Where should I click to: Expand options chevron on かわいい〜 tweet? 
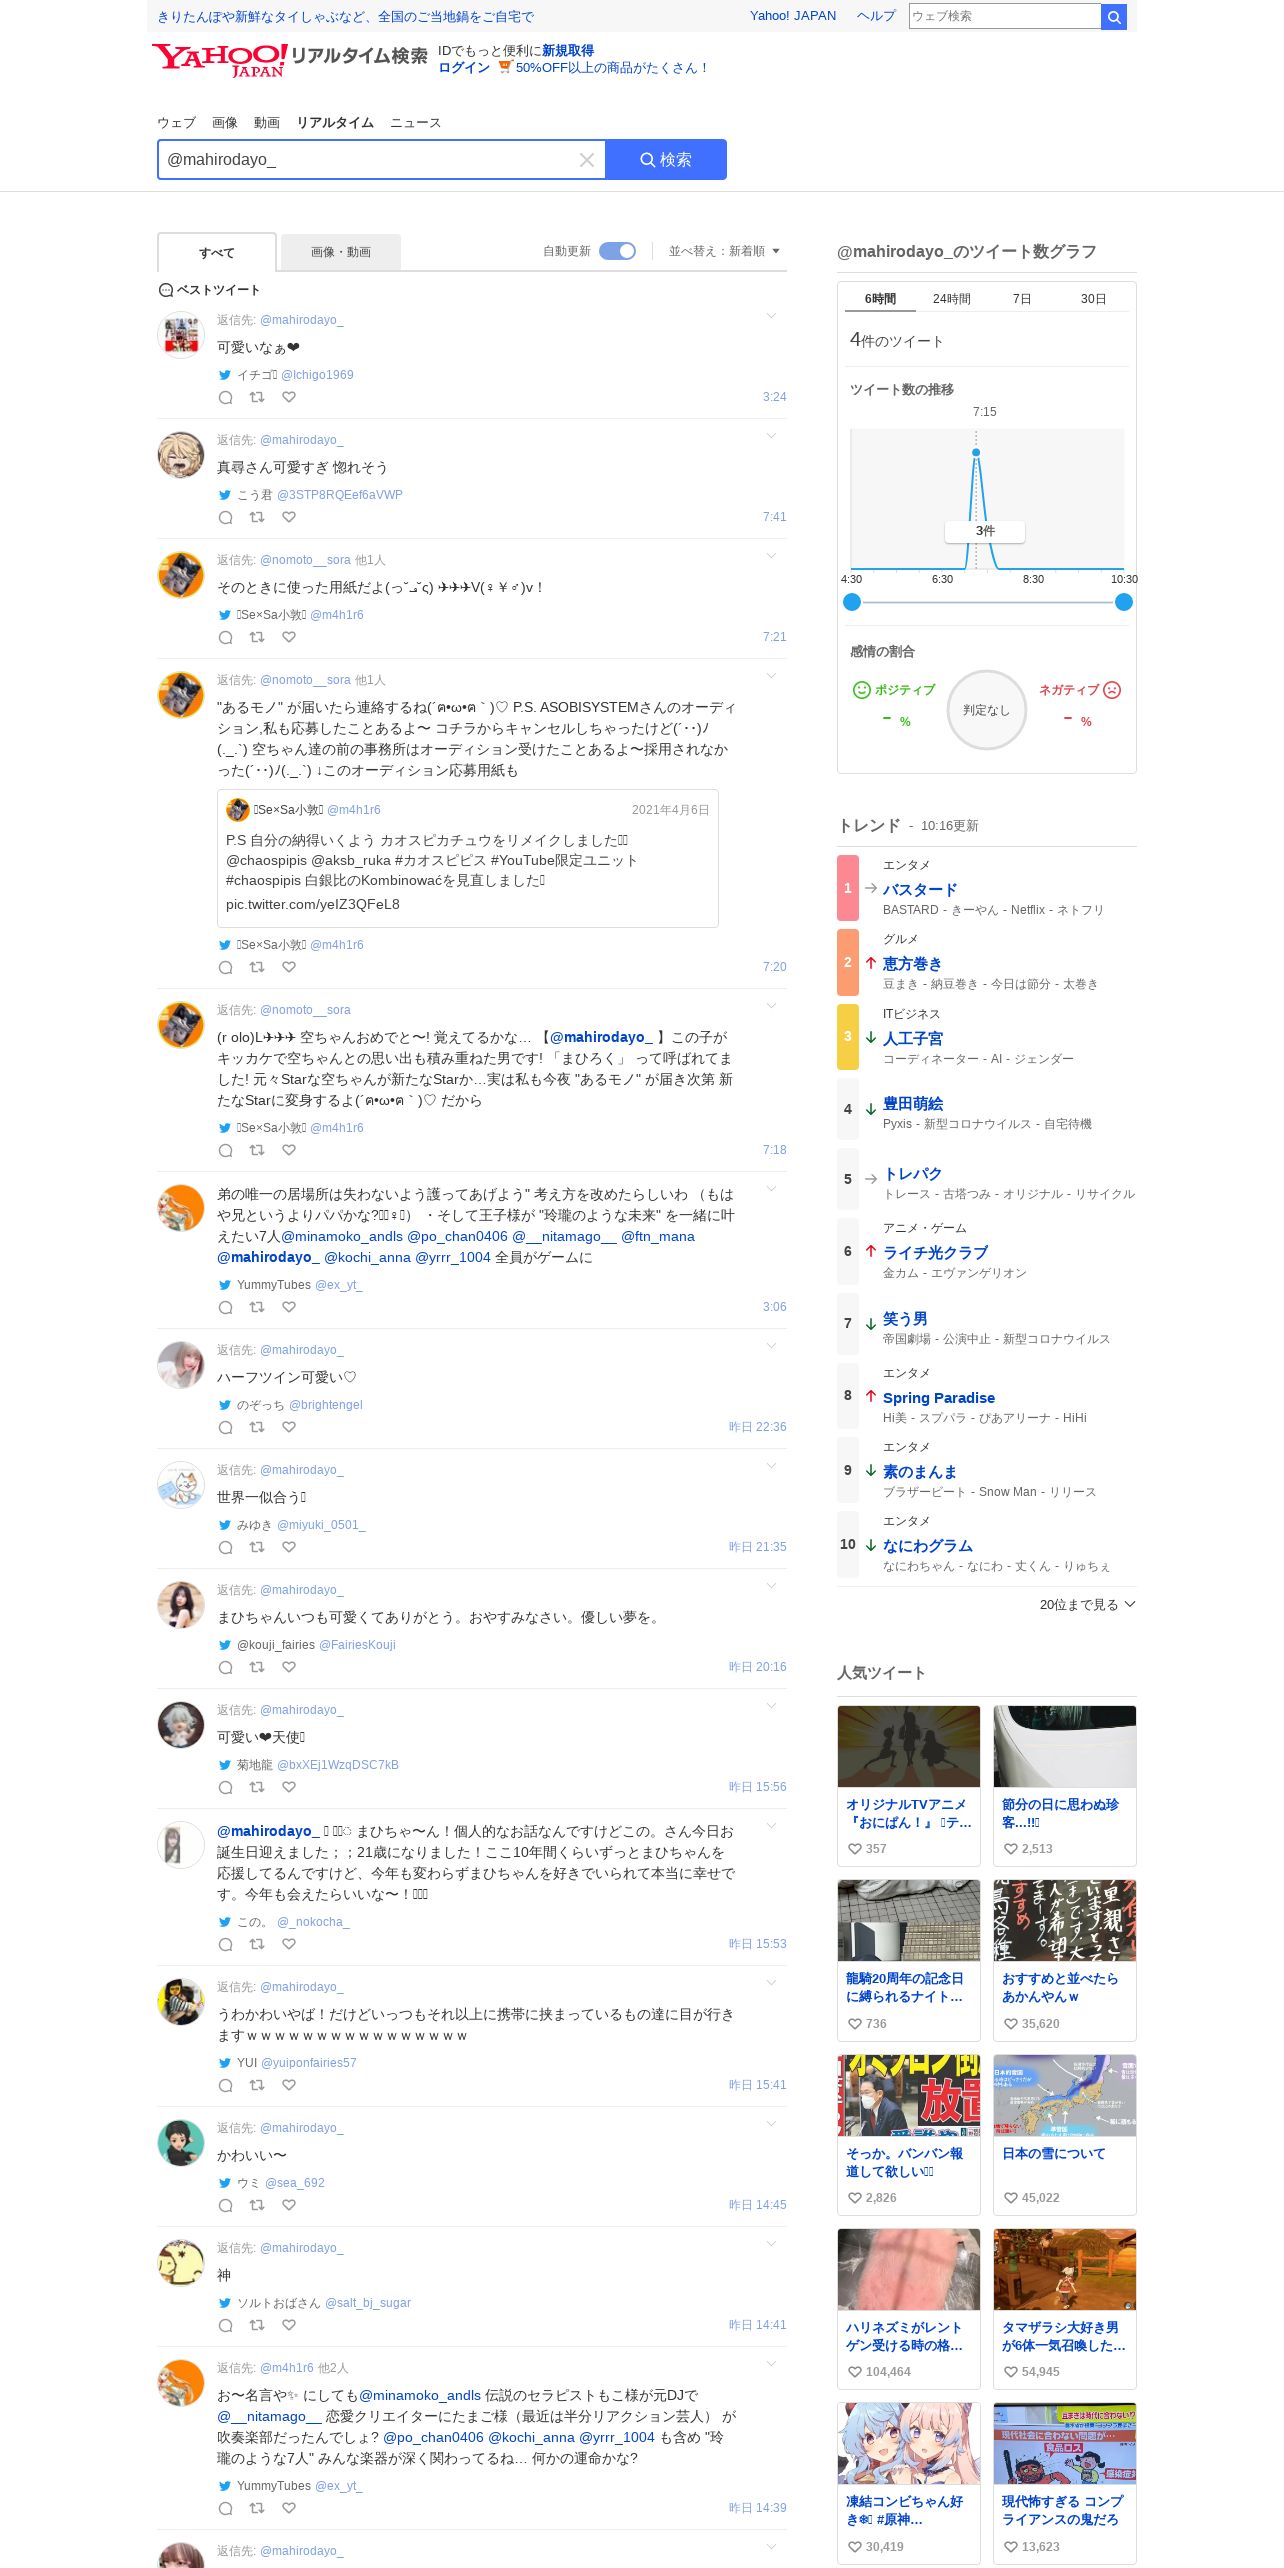coord(771,2124)
